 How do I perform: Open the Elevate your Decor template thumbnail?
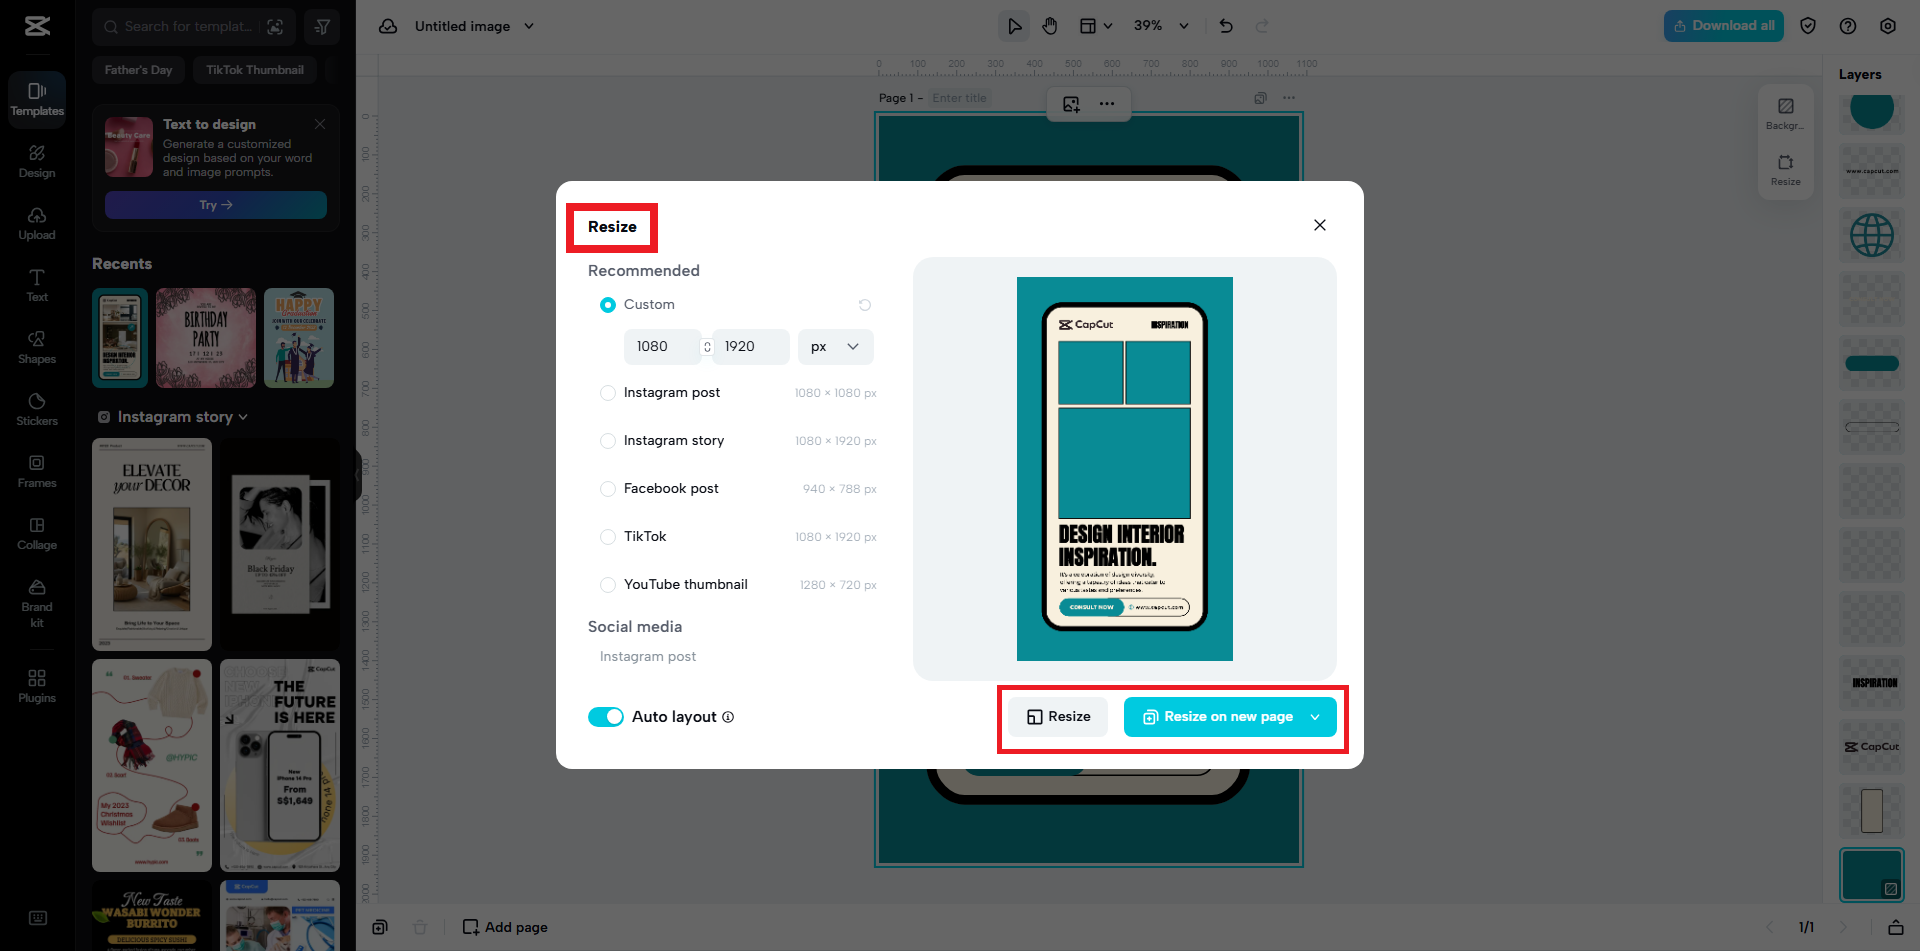pyautogui.click(x=152, y=544)
